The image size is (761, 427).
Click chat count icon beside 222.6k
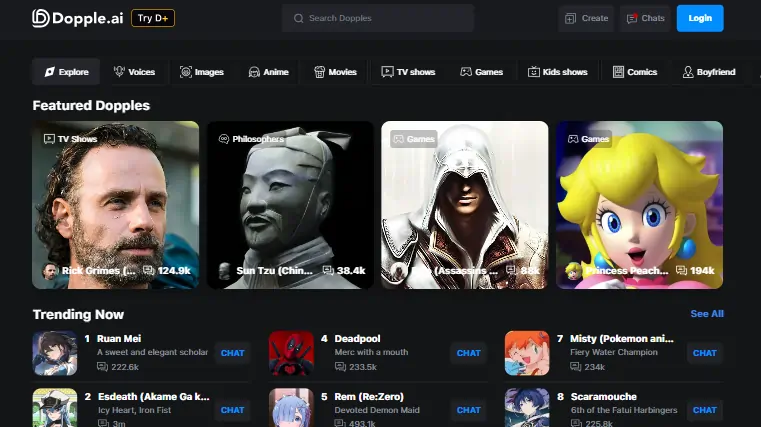pyautogui.click(x=102, y=367)
